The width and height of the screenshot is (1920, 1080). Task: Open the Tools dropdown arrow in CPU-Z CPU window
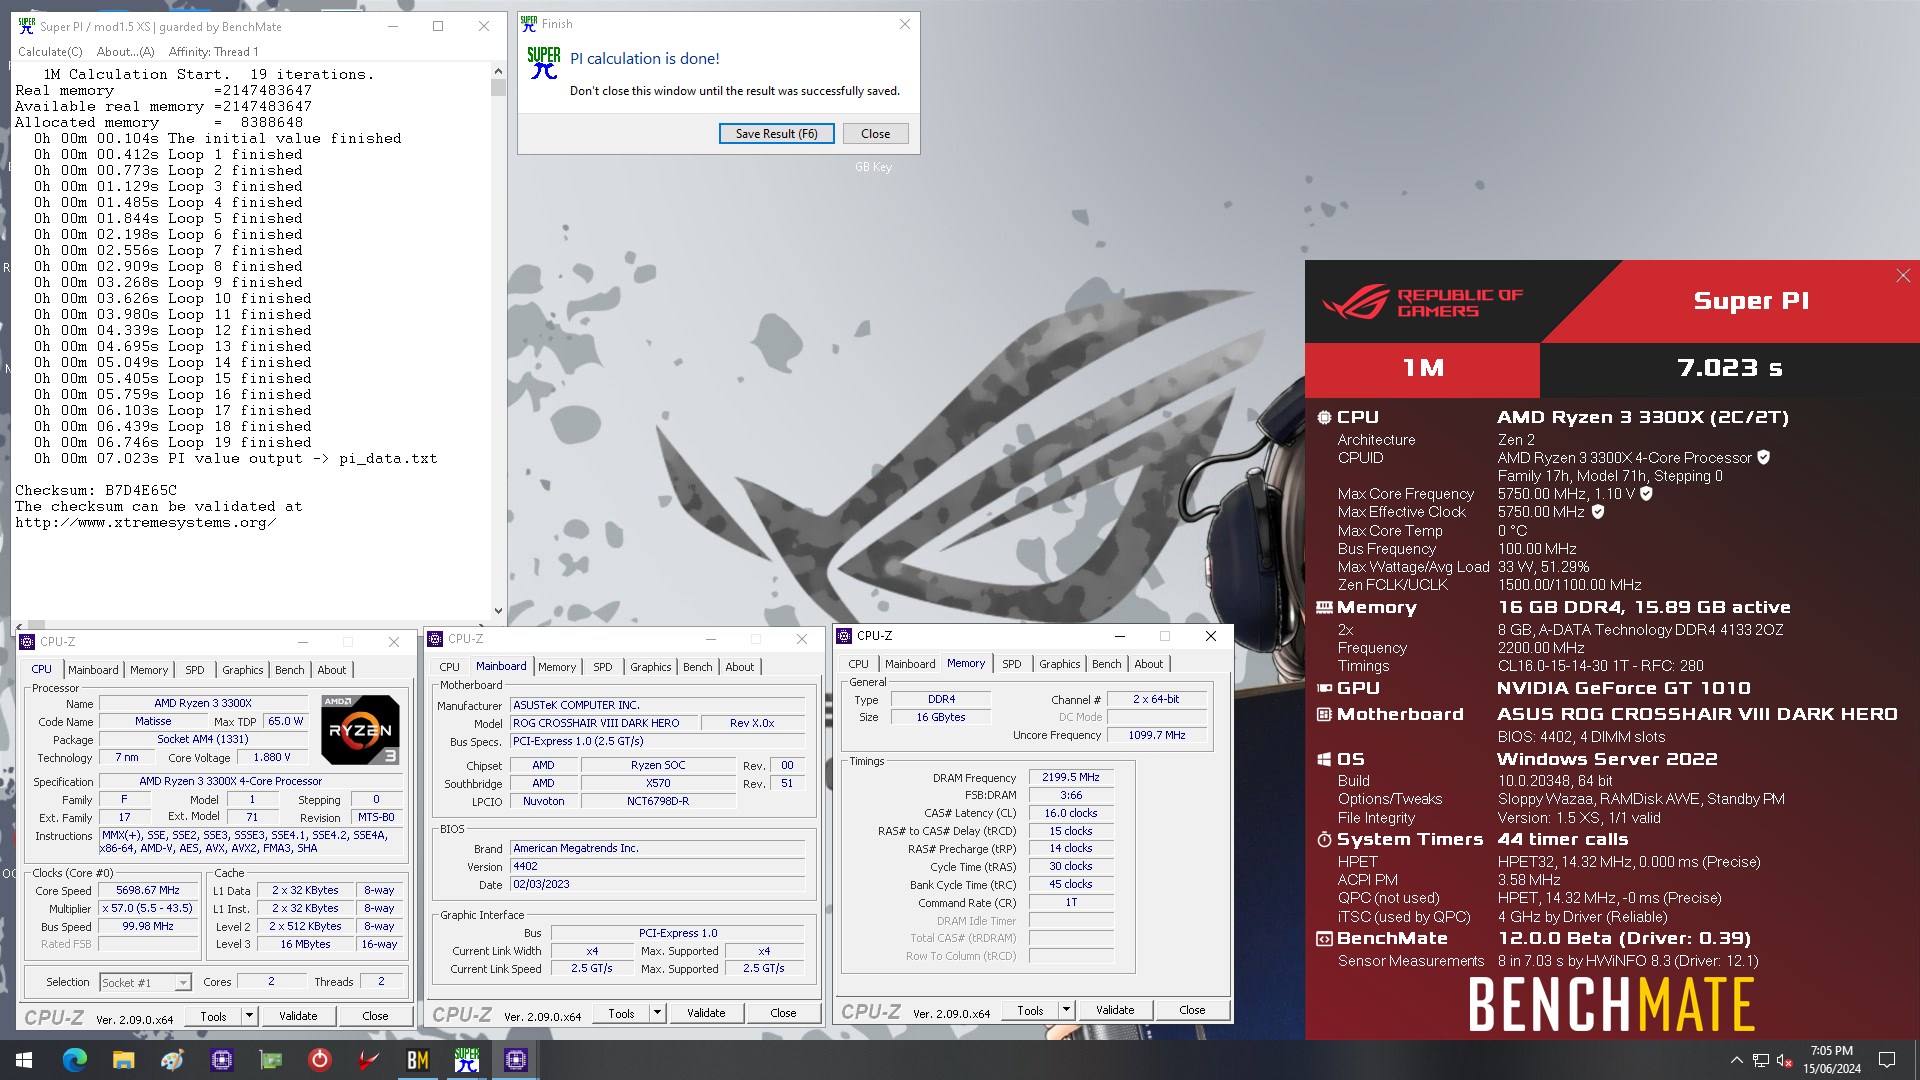[248, 1016]
